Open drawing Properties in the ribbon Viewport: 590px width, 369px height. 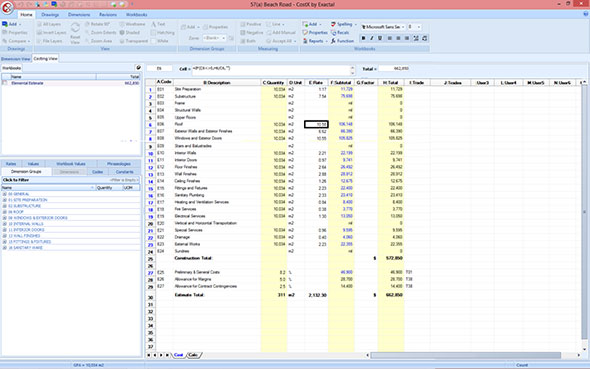click(15, 32)
